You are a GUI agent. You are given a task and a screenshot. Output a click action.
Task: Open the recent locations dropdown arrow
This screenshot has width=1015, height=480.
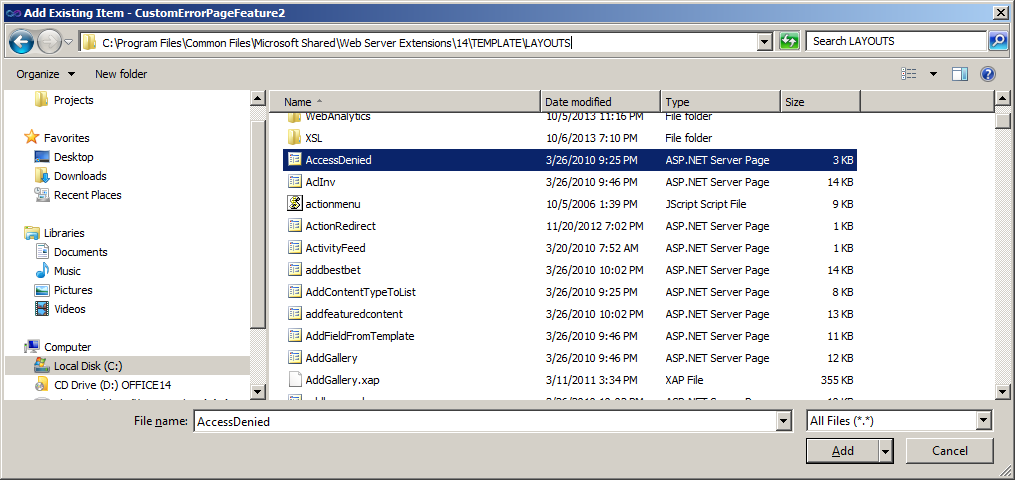pos(69,43)
